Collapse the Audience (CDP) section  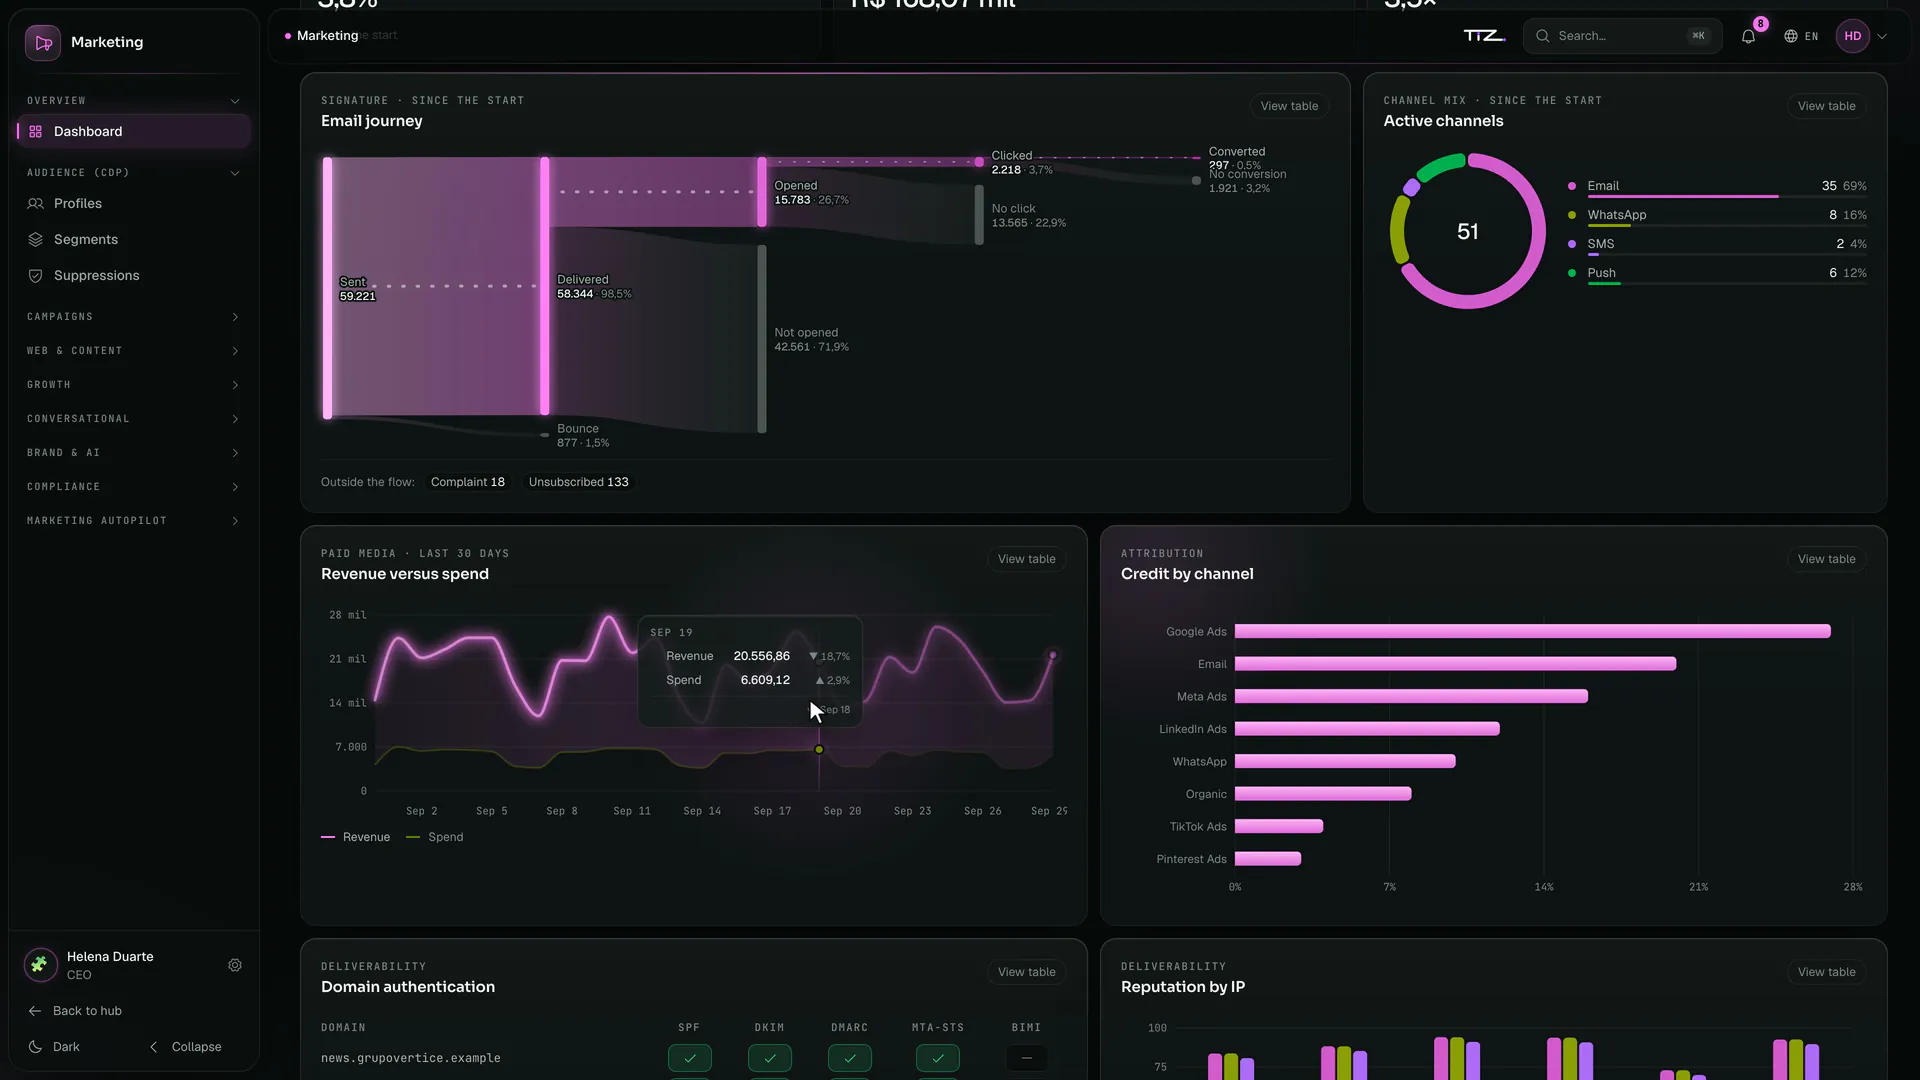click(134, 173)
